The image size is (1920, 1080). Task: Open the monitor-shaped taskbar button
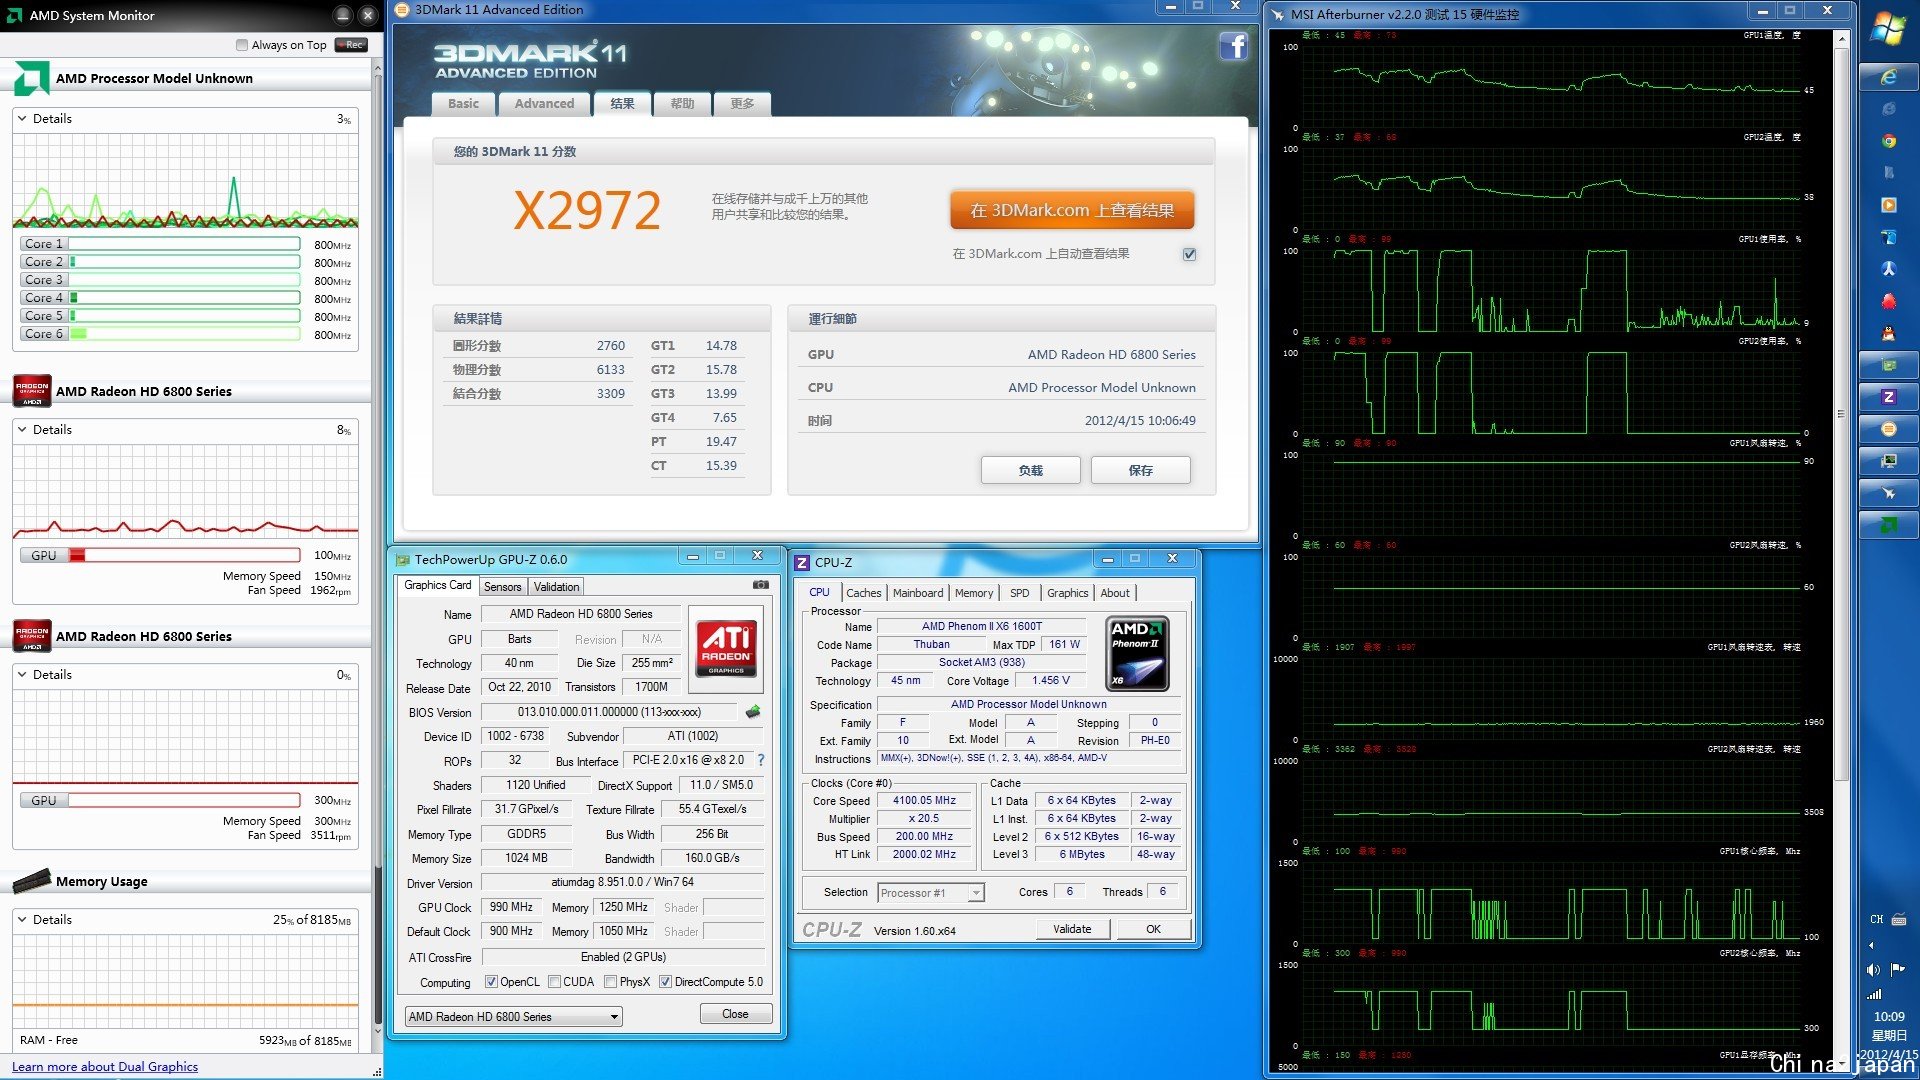1888,461
